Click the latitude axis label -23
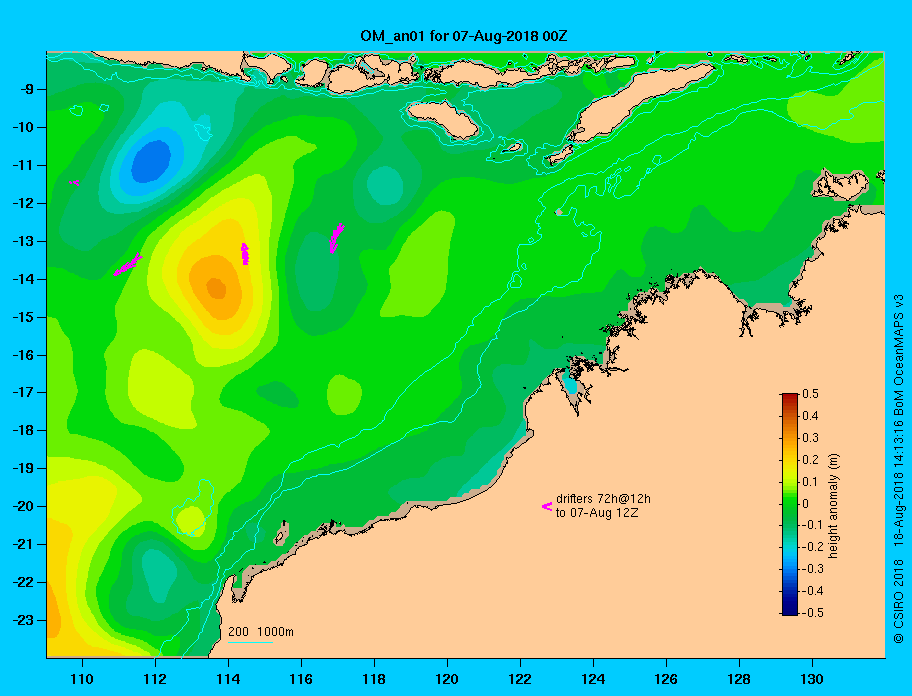The width and height of the screenshot is (912, 696). [x=22, y=620]
